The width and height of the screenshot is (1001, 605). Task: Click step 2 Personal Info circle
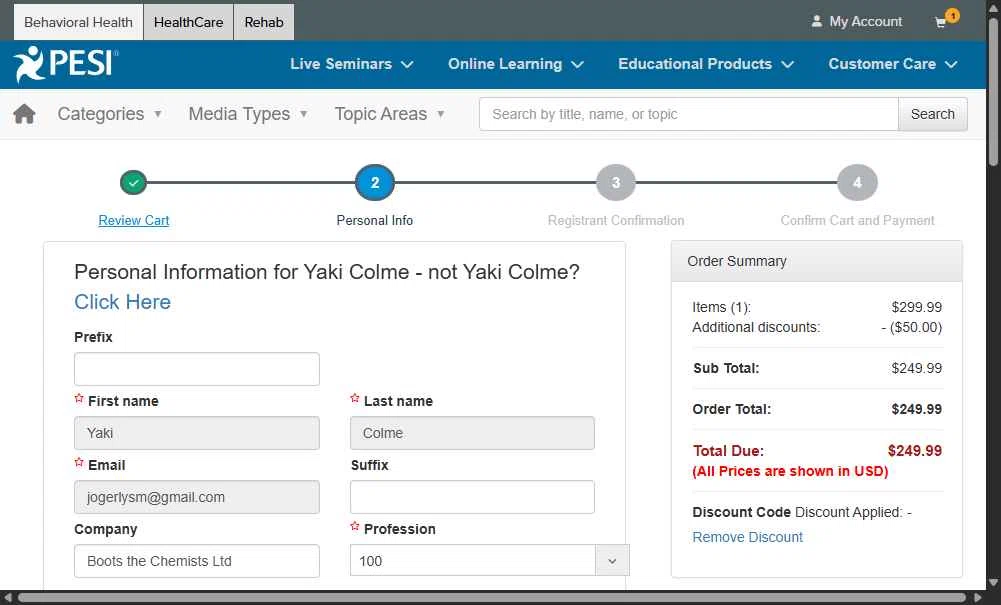375,183
